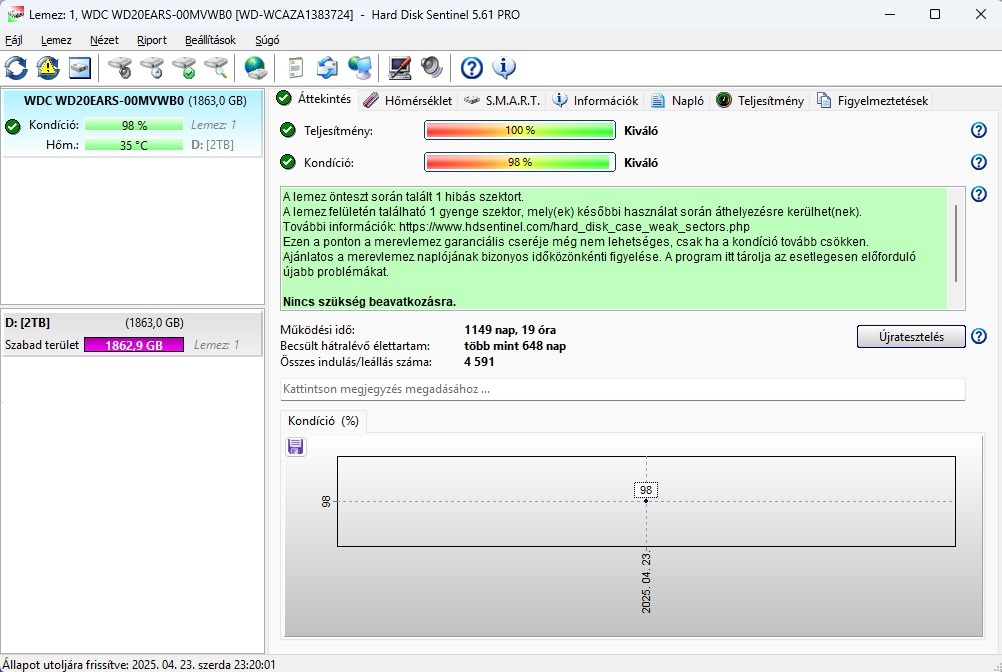Click the help icon beside the green description box
Viewport: 1002px width, 672px height.
point(978,194)
